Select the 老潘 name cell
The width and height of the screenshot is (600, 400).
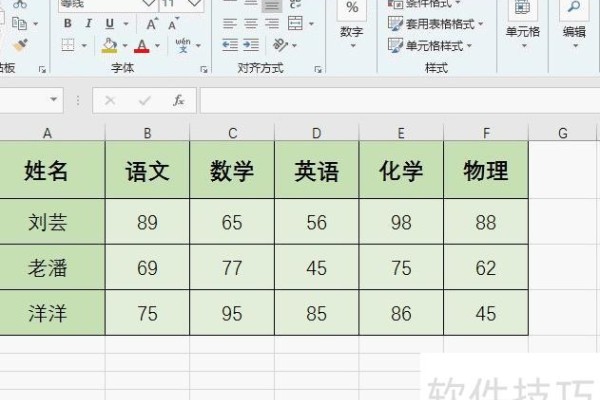pos(52,267)
